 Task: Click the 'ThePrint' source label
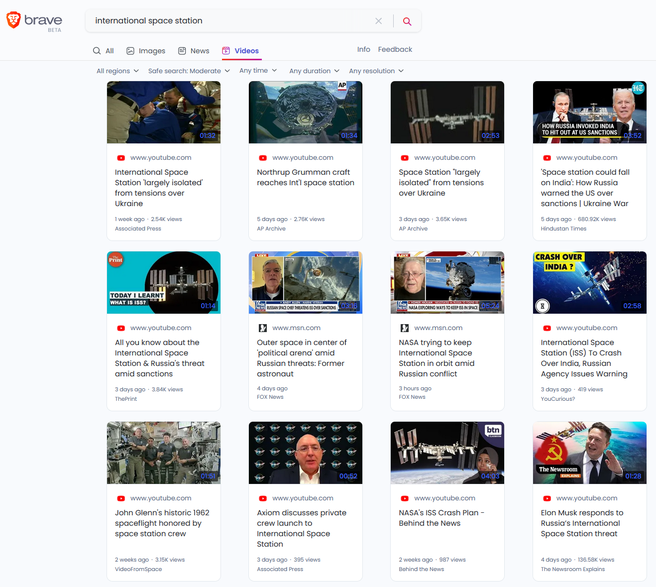click(x=126, y=399)
